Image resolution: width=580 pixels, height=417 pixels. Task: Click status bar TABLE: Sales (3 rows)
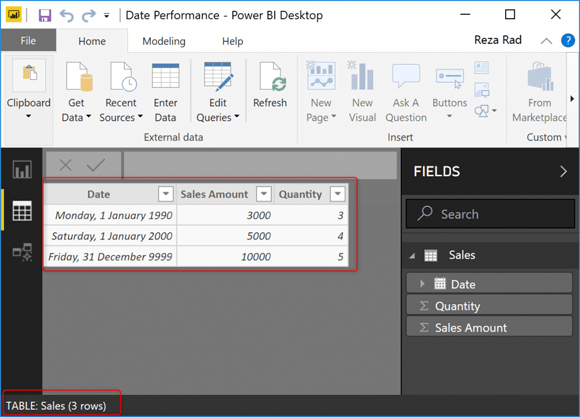click(x=56, y=406)
